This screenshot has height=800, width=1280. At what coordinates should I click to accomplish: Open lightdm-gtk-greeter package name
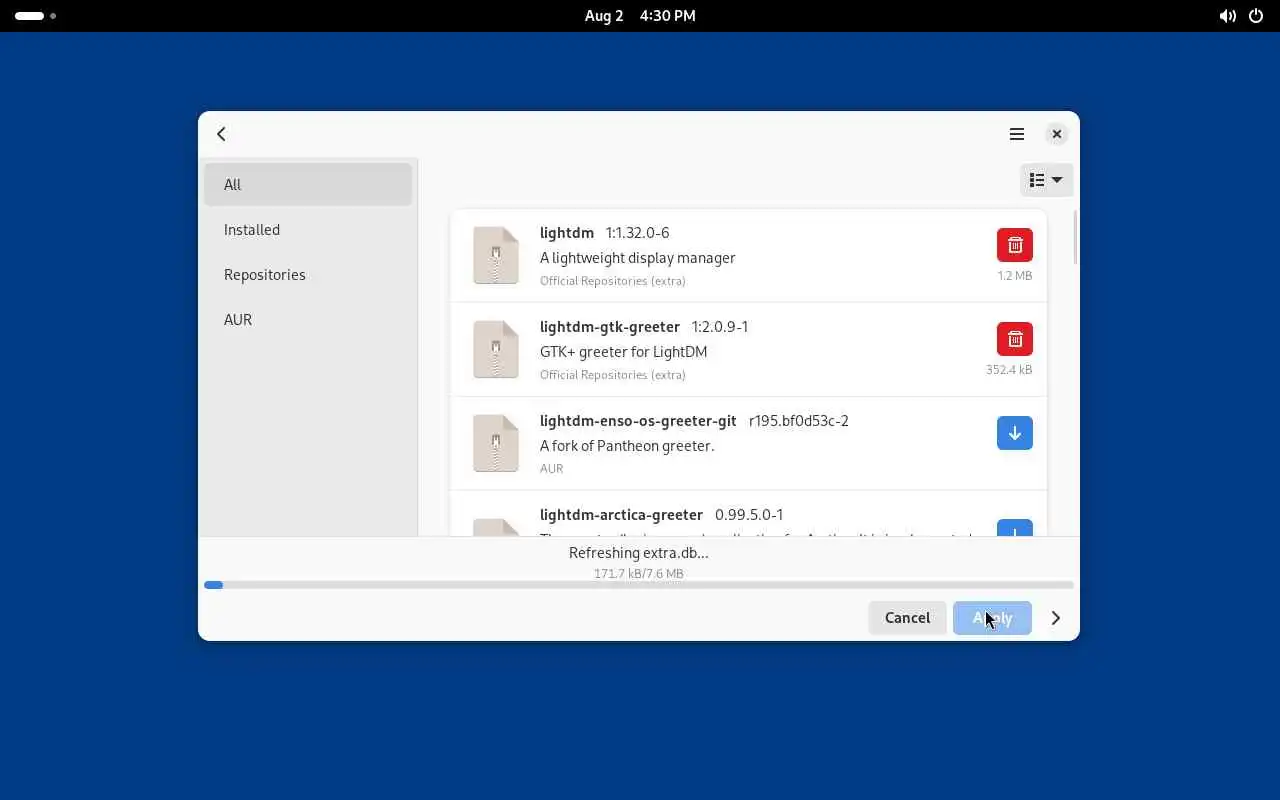610,327
